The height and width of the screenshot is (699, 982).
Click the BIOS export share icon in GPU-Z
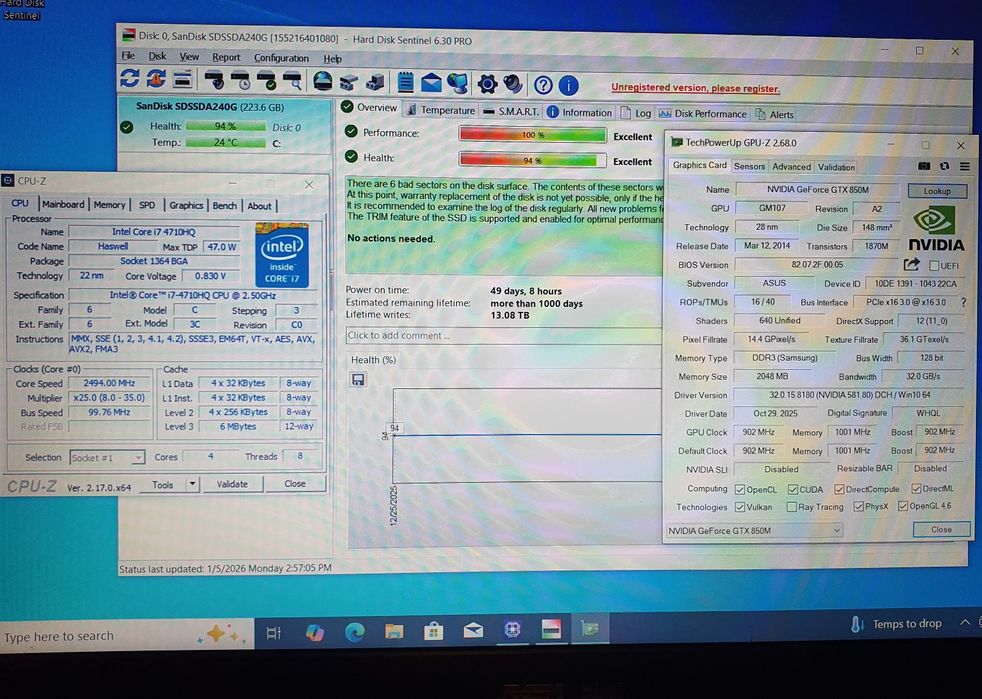[911, 264]
